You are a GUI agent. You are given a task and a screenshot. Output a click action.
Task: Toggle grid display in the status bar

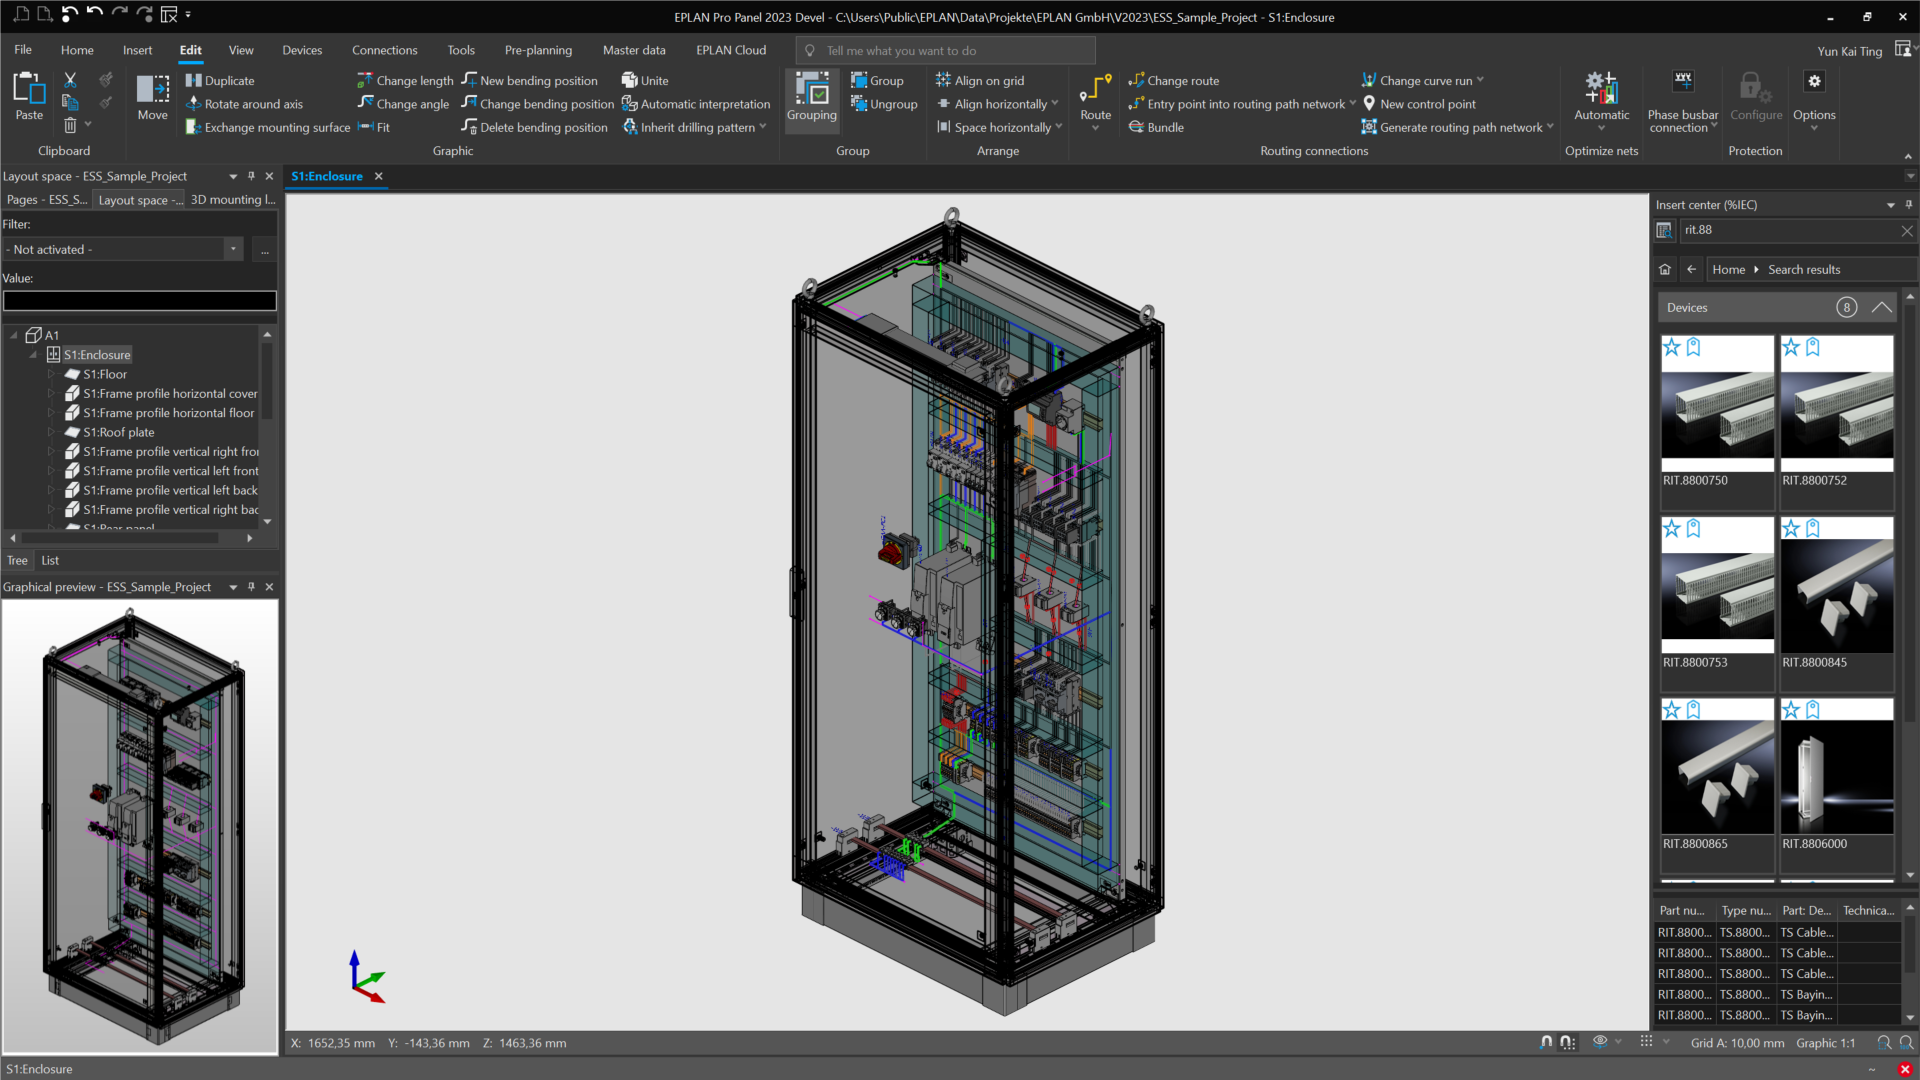(x=1646, y=1041)
